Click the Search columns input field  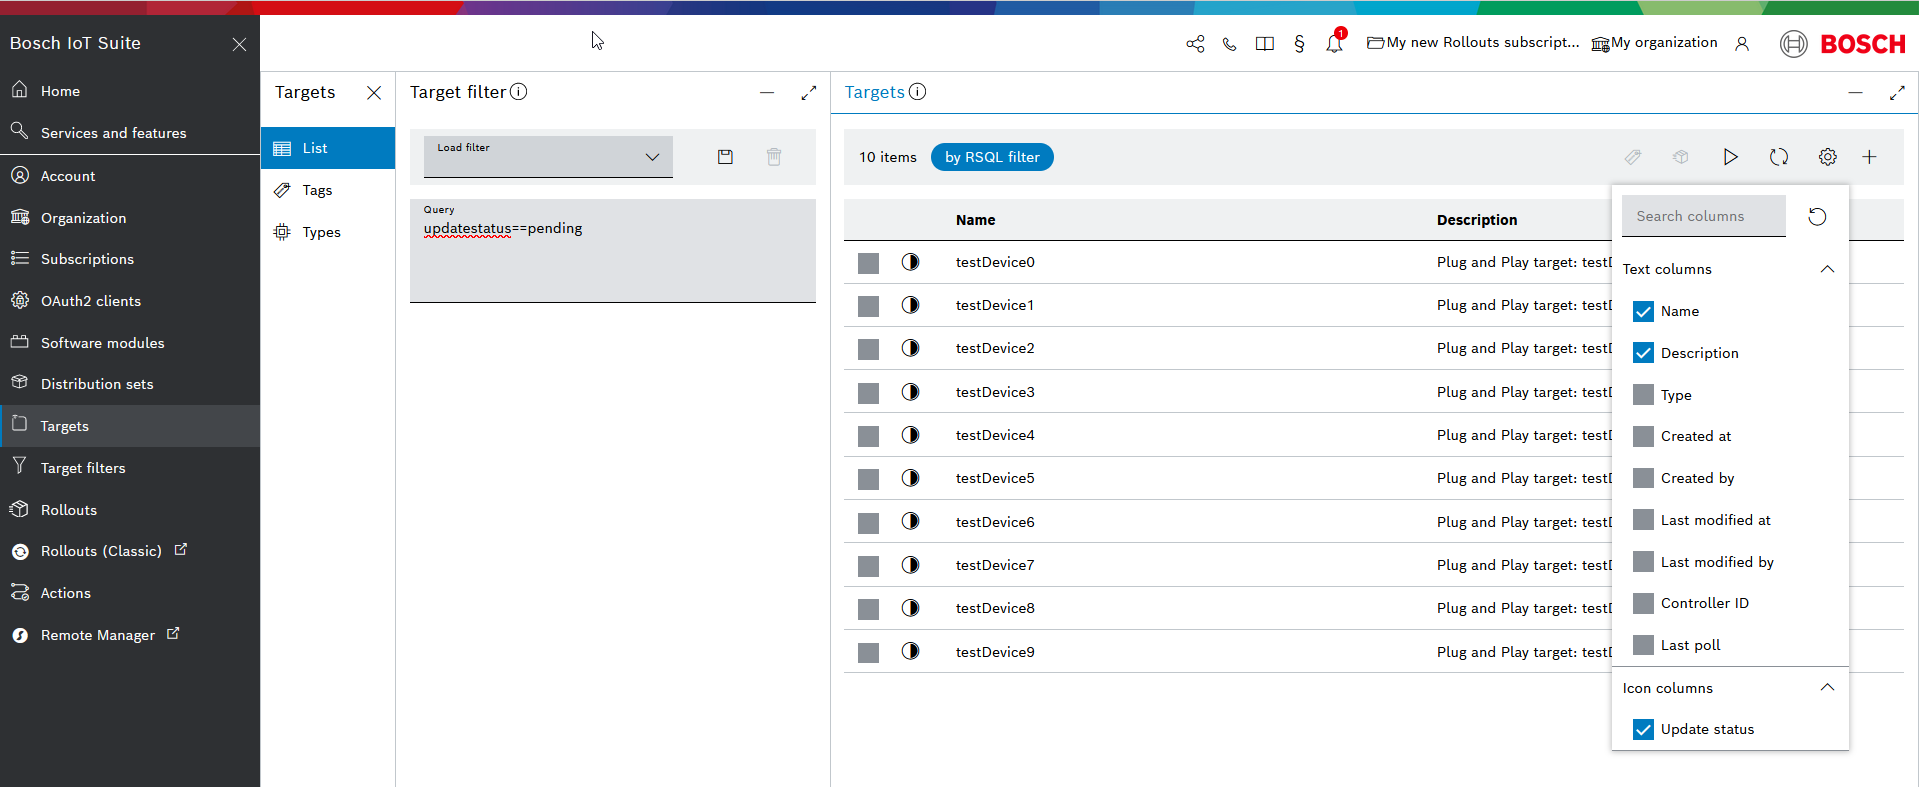(x=1703, y=216)
